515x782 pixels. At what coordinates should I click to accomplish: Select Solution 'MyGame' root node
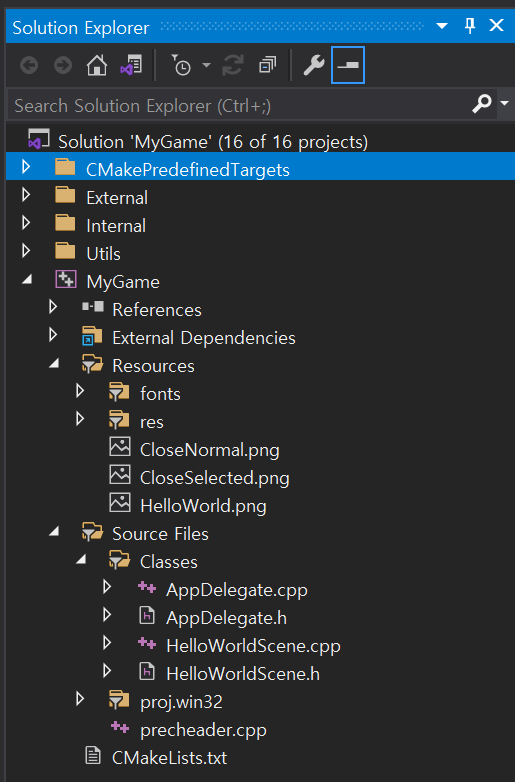coord(213,142)
